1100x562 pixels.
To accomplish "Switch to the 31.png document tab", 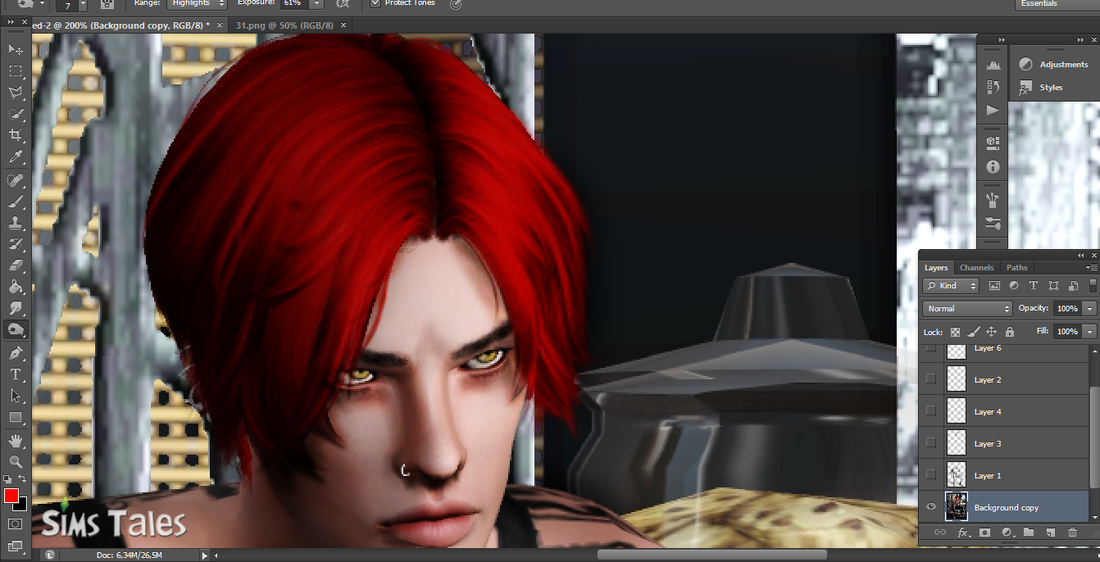I will (x=284, y=25).
